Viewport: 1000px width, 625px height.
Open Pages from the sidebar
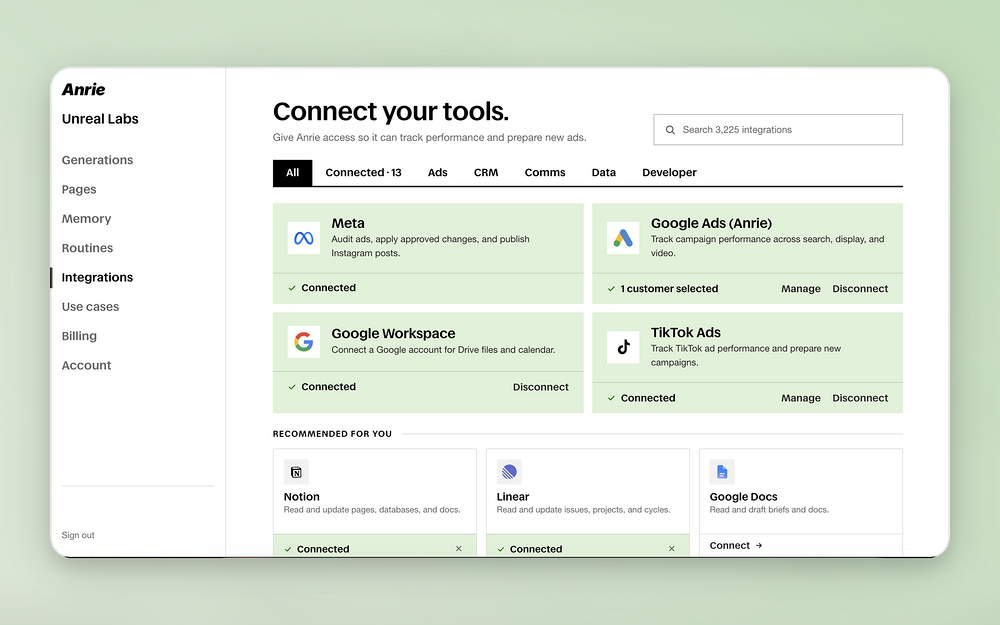click(79, 189)
